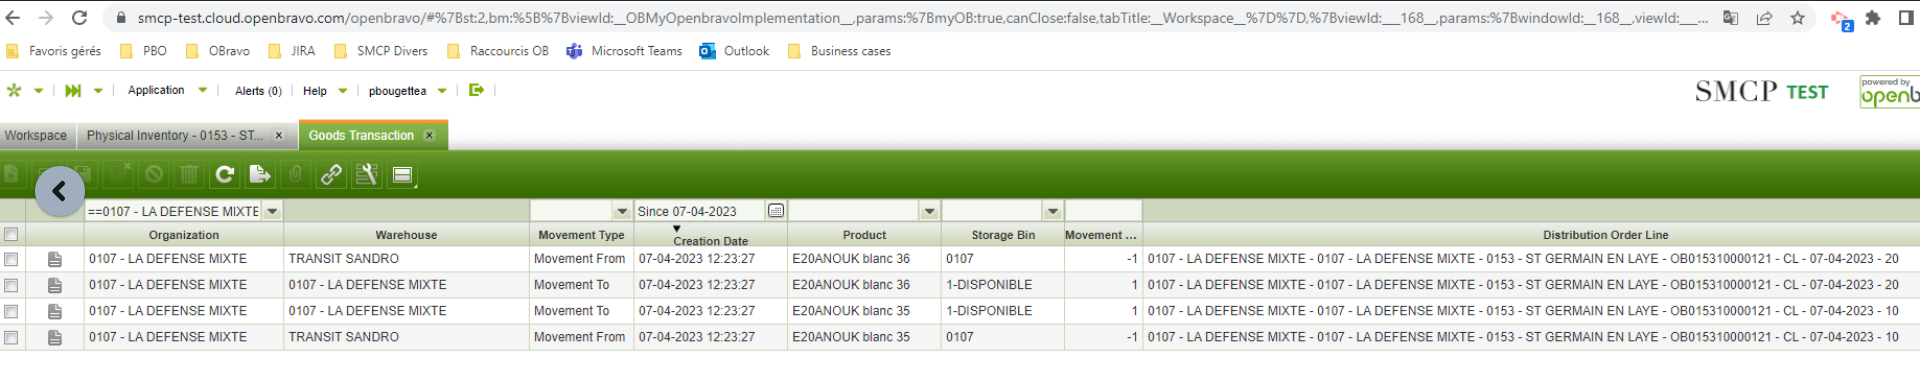Click the Translate page icon
The height and width of the screenshot is (377, 1920).
tap(1730, 18)
